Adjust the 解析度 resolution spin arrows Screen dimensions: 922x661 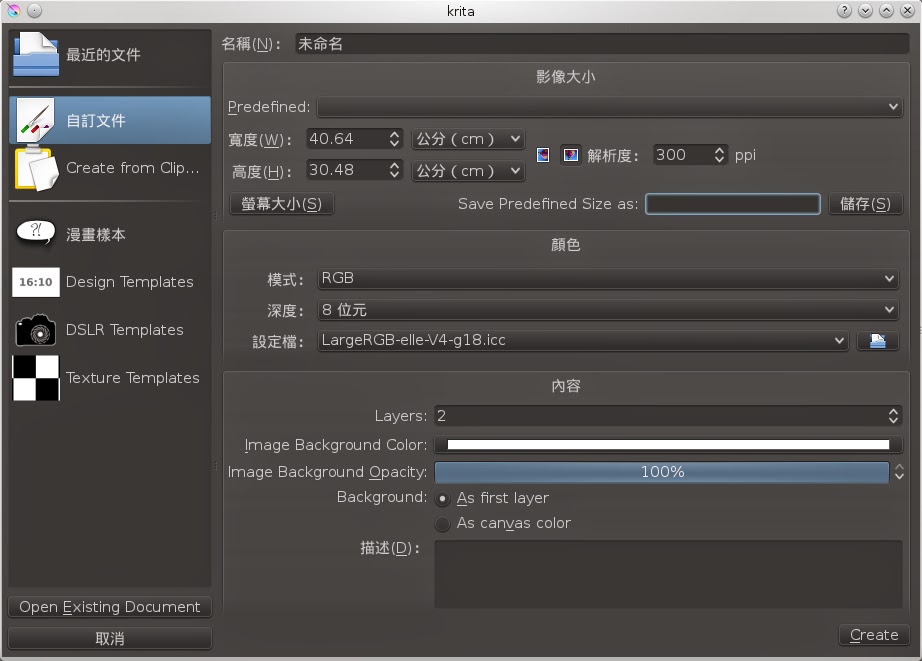tap(719, 155)
